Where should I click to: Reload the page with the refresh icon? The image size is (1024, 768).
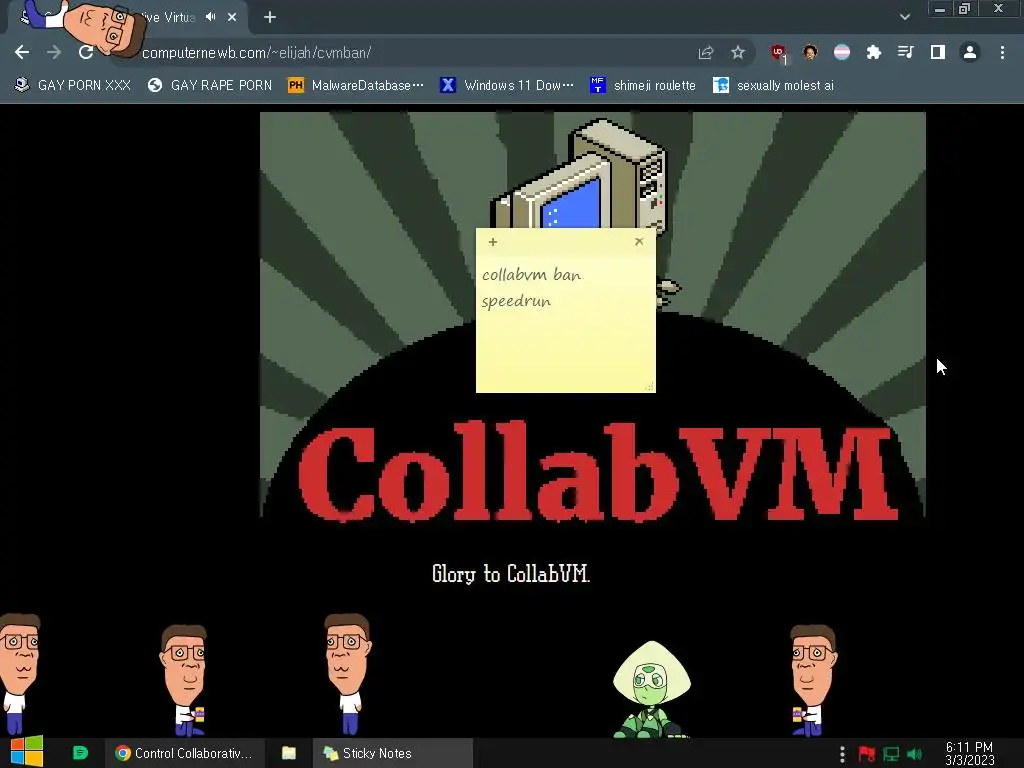[x=86, y=52]
